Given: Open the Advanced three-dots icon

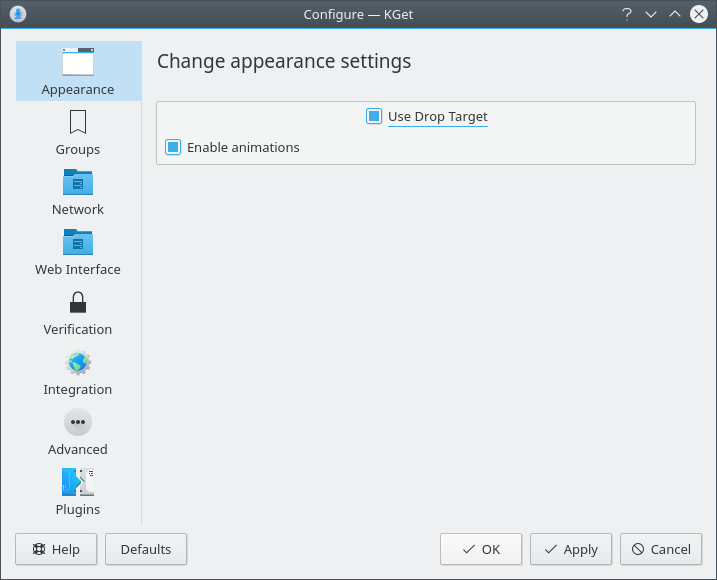Looking at the screenshot, I should click(78, 422).
